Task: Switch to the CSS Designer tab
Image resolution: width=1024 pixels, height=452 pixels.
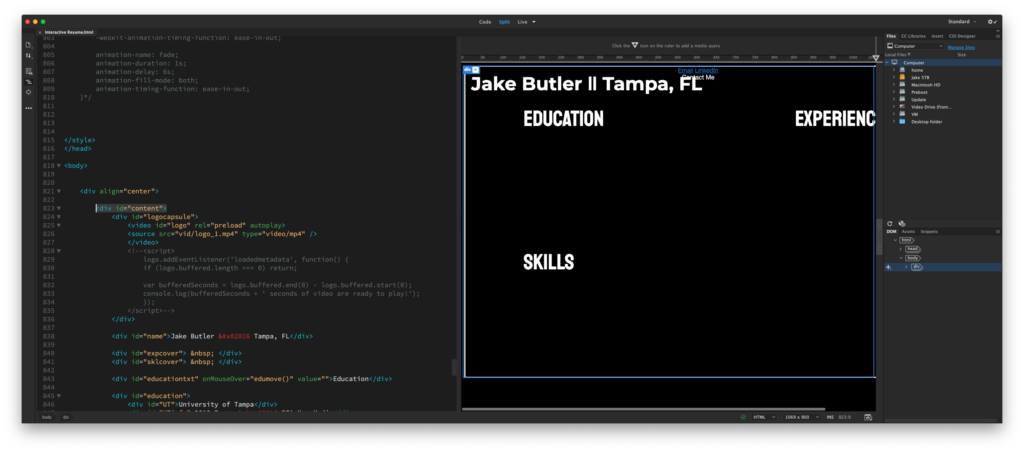Action: coord(962,36)
